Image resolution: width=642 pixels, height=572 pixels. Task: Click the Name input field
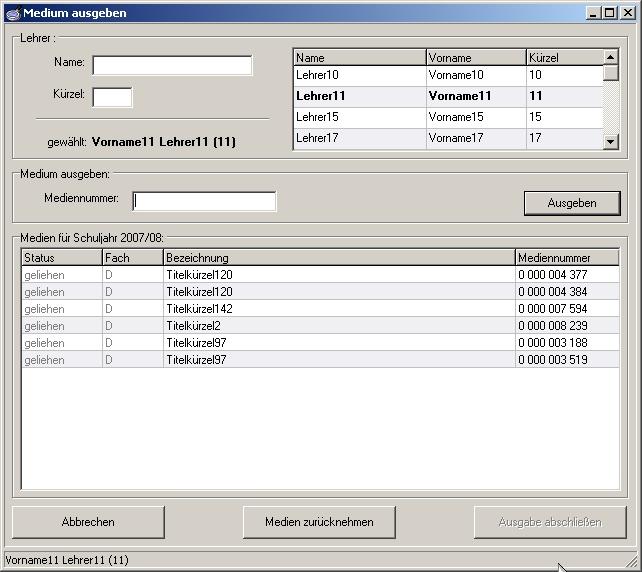point(172,66)
